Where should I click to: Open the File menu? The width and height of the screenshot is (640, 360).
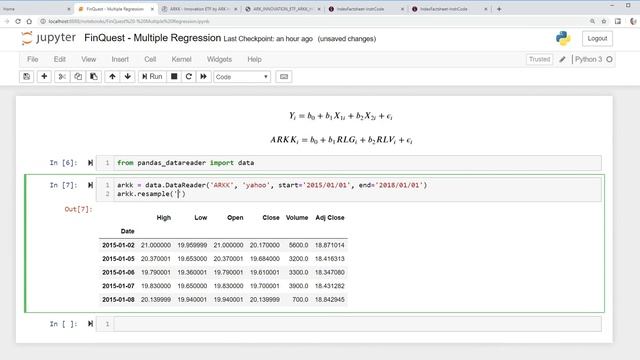33,60
